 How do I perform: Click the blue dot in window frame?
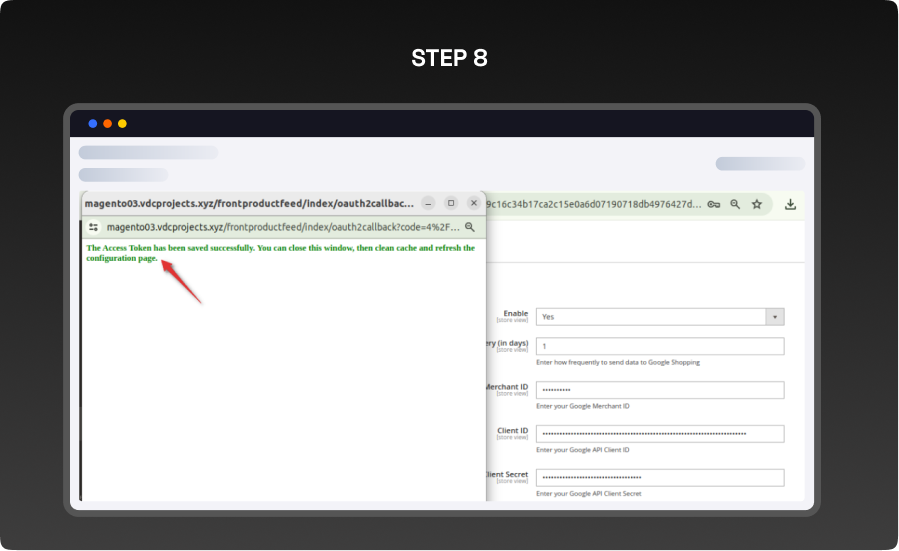click(x=93, y=124)
